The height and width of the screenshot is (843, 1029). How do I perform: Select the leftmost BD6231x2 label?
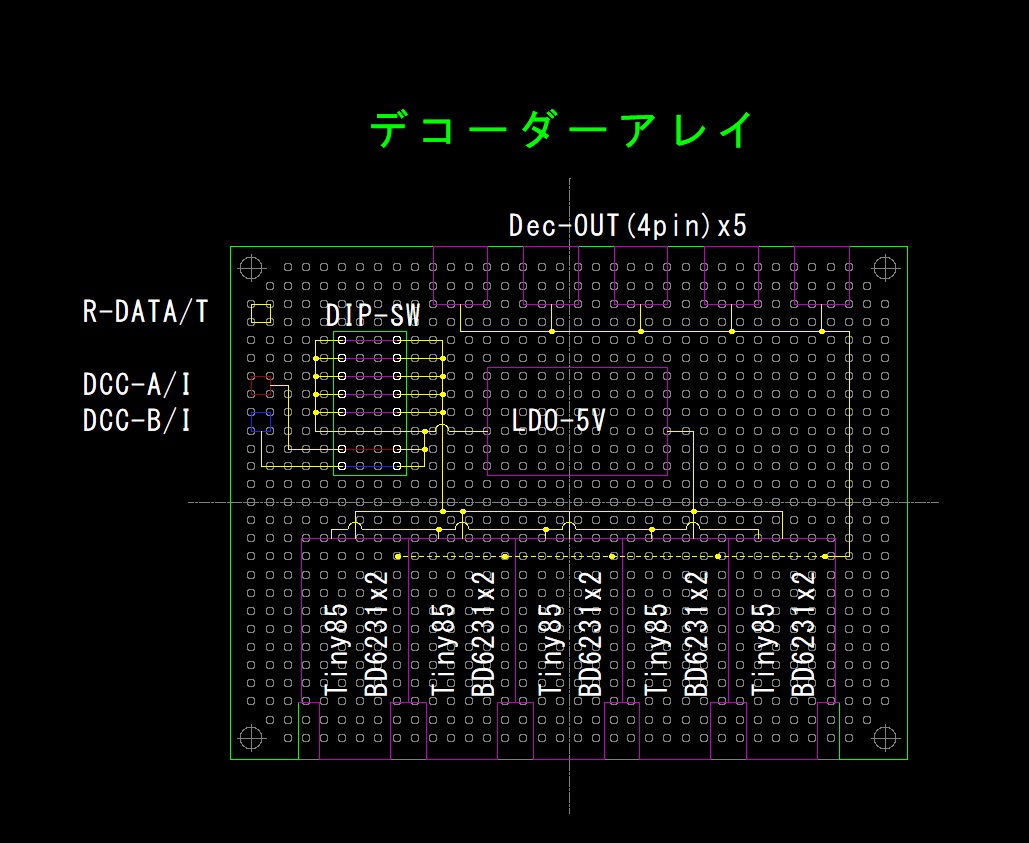pyautogui.click(x=377, y=634)
